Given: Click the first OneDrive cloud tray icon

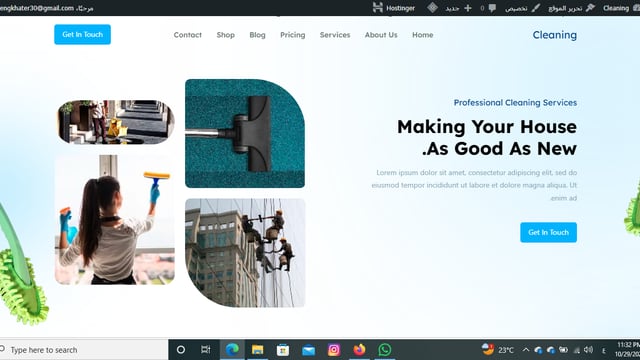Looking at the screenshot, I should [x=538, y=350].
